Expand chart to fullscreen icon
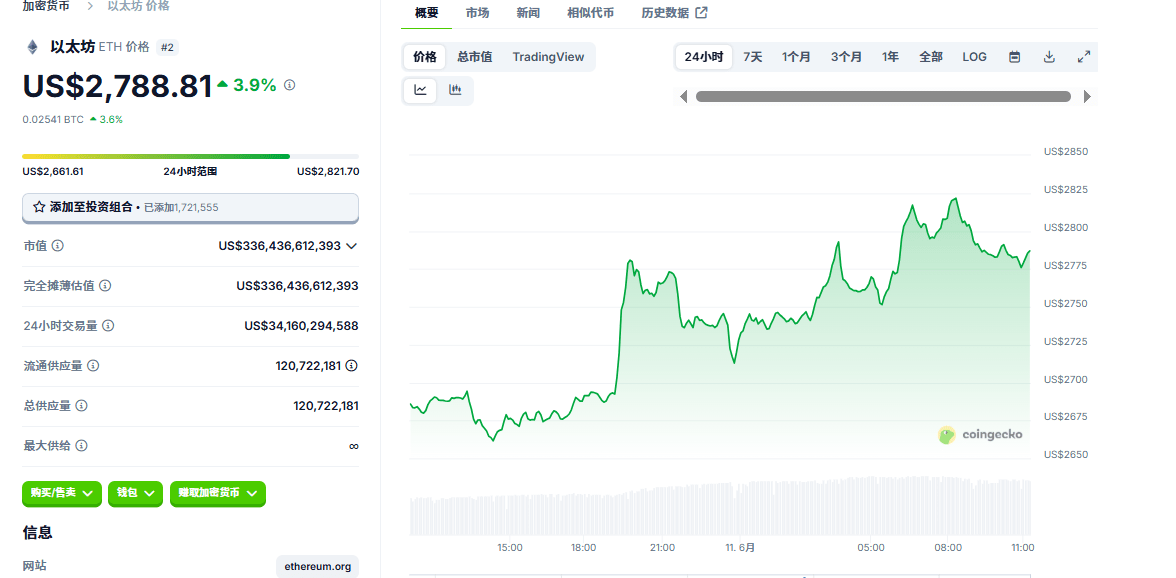Image resolution: width=1176 pixels, height=578 pixels. (x=1084, y=57)
